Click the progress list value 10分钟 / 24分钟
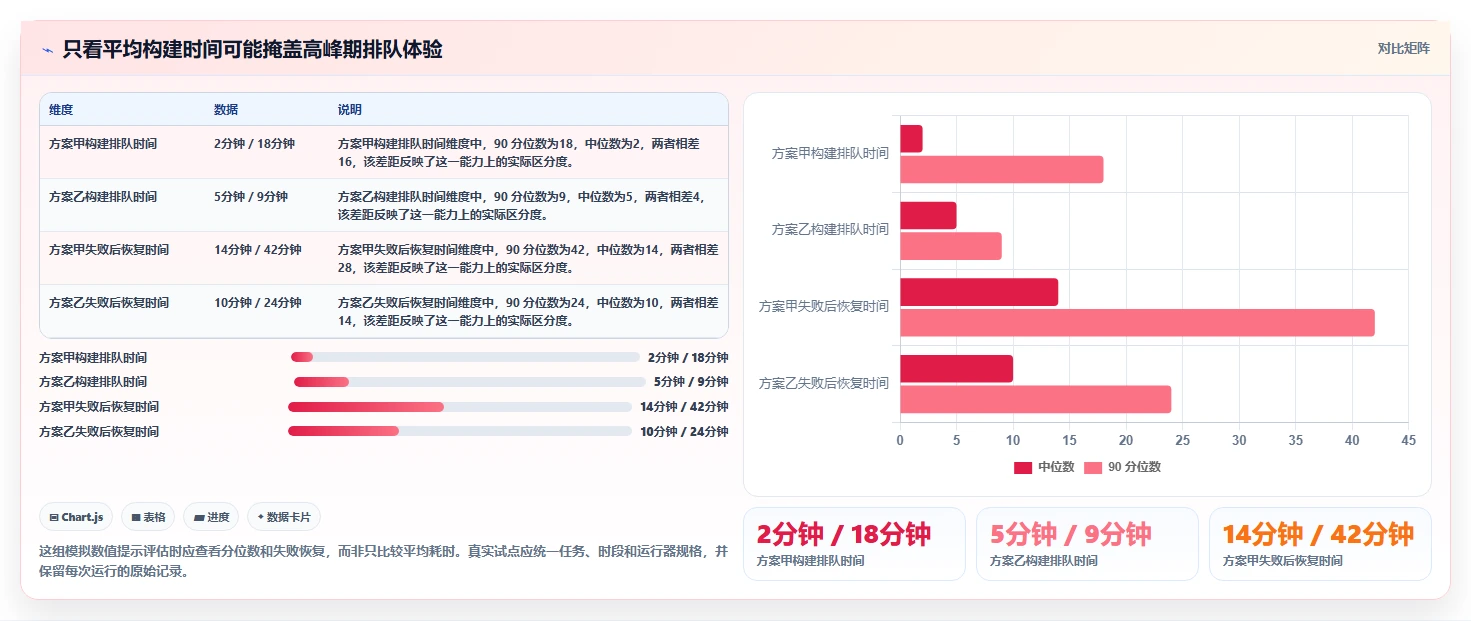This screenshot has width=1471, height=621. click(684, 432)
